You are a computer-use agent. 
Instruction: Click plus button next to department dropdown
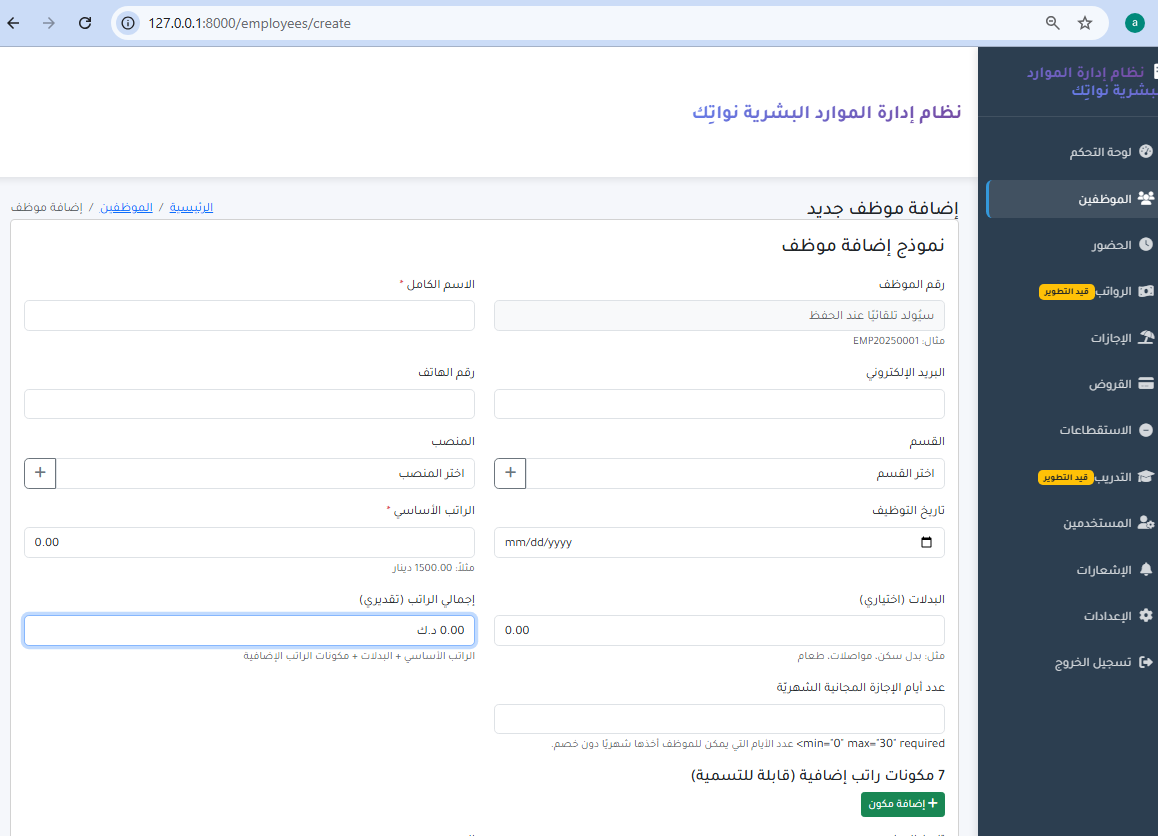point(510,473)
